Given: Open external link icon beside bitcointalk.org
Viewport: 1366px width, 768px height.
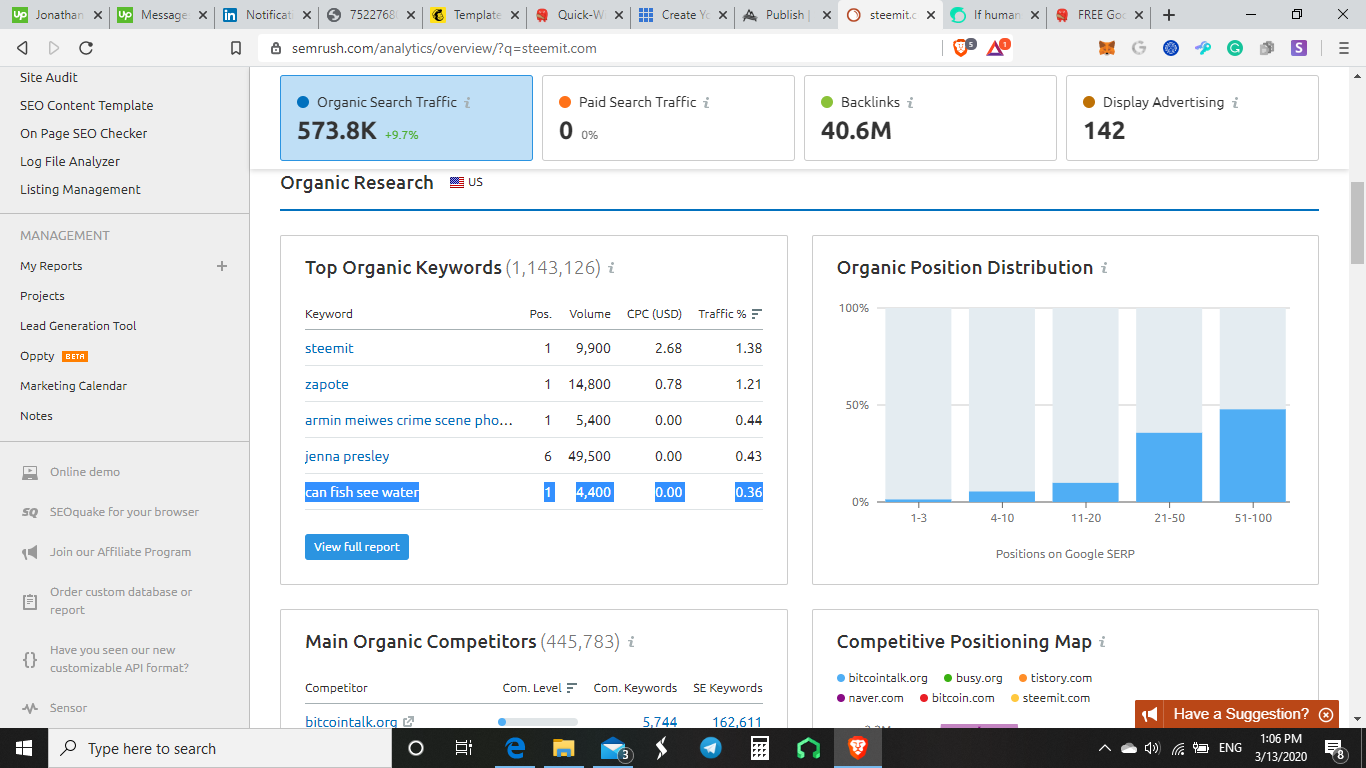Looking at the screenshot, I should tap(408, 722).
